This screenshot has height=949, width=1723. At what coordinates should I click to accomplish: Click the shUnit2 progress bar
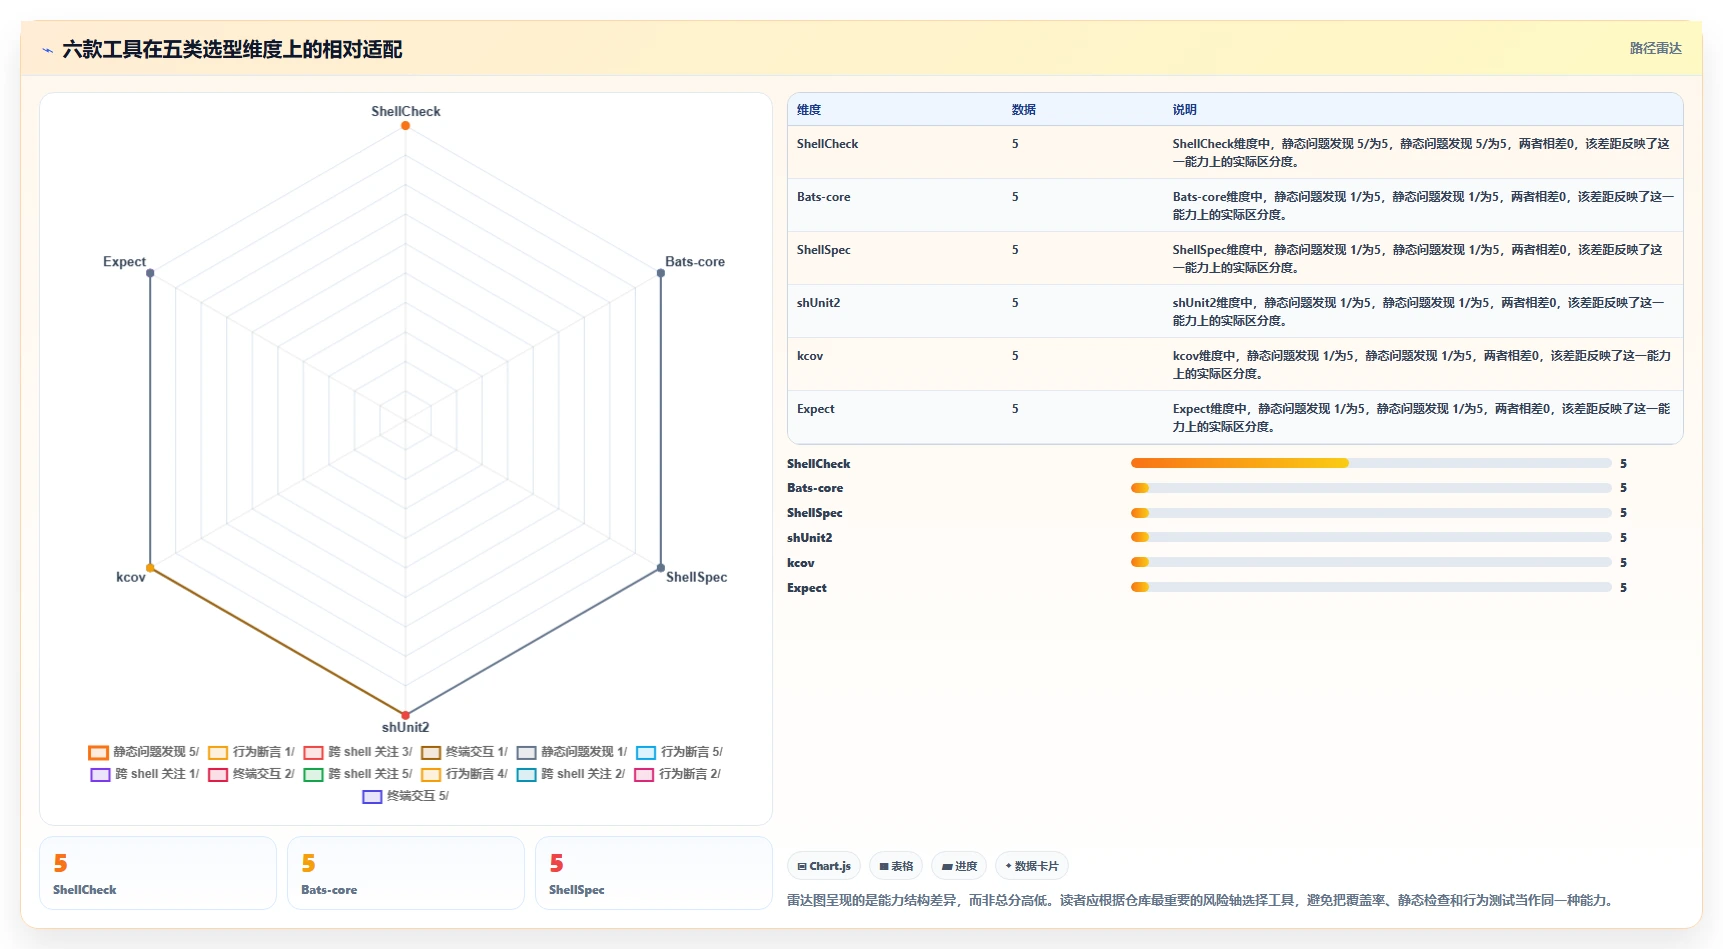[1371, 538]
